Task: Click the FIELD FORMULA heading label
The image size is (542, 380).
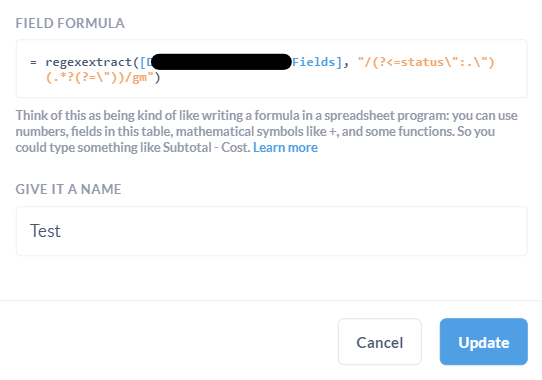Action: [70, 23]
